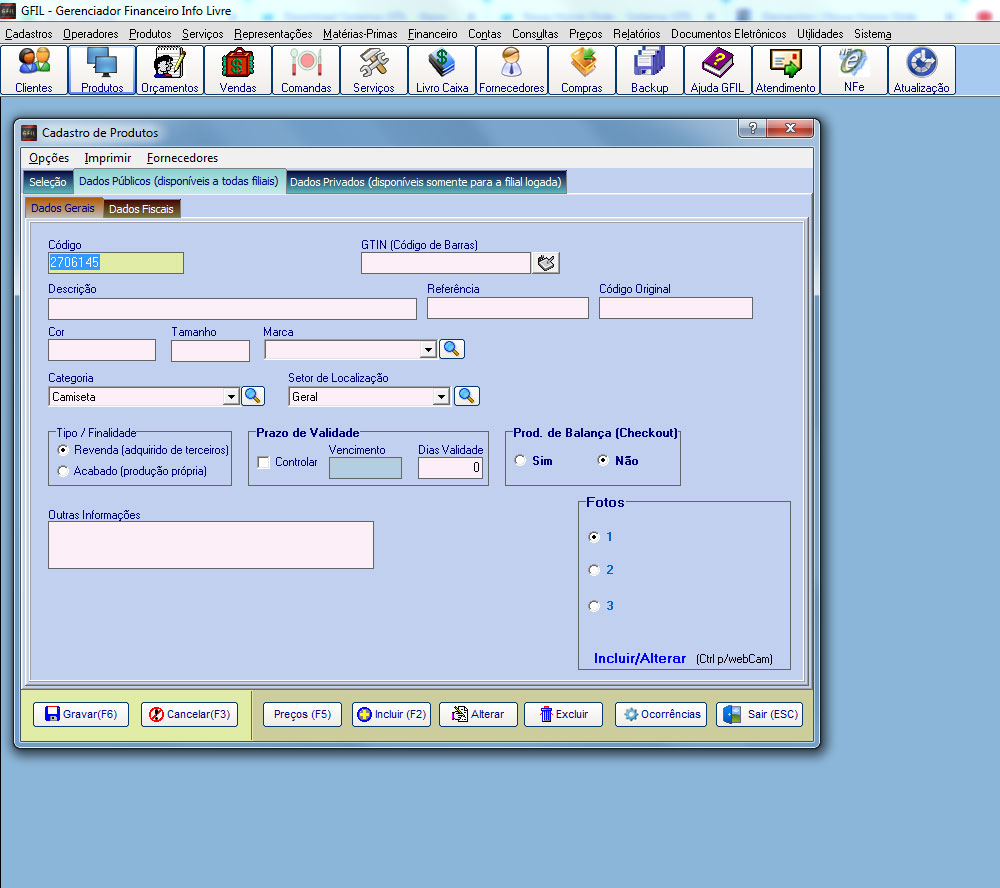
Task: Open the Cadastros menu
Action: click(x=29, y=34)
